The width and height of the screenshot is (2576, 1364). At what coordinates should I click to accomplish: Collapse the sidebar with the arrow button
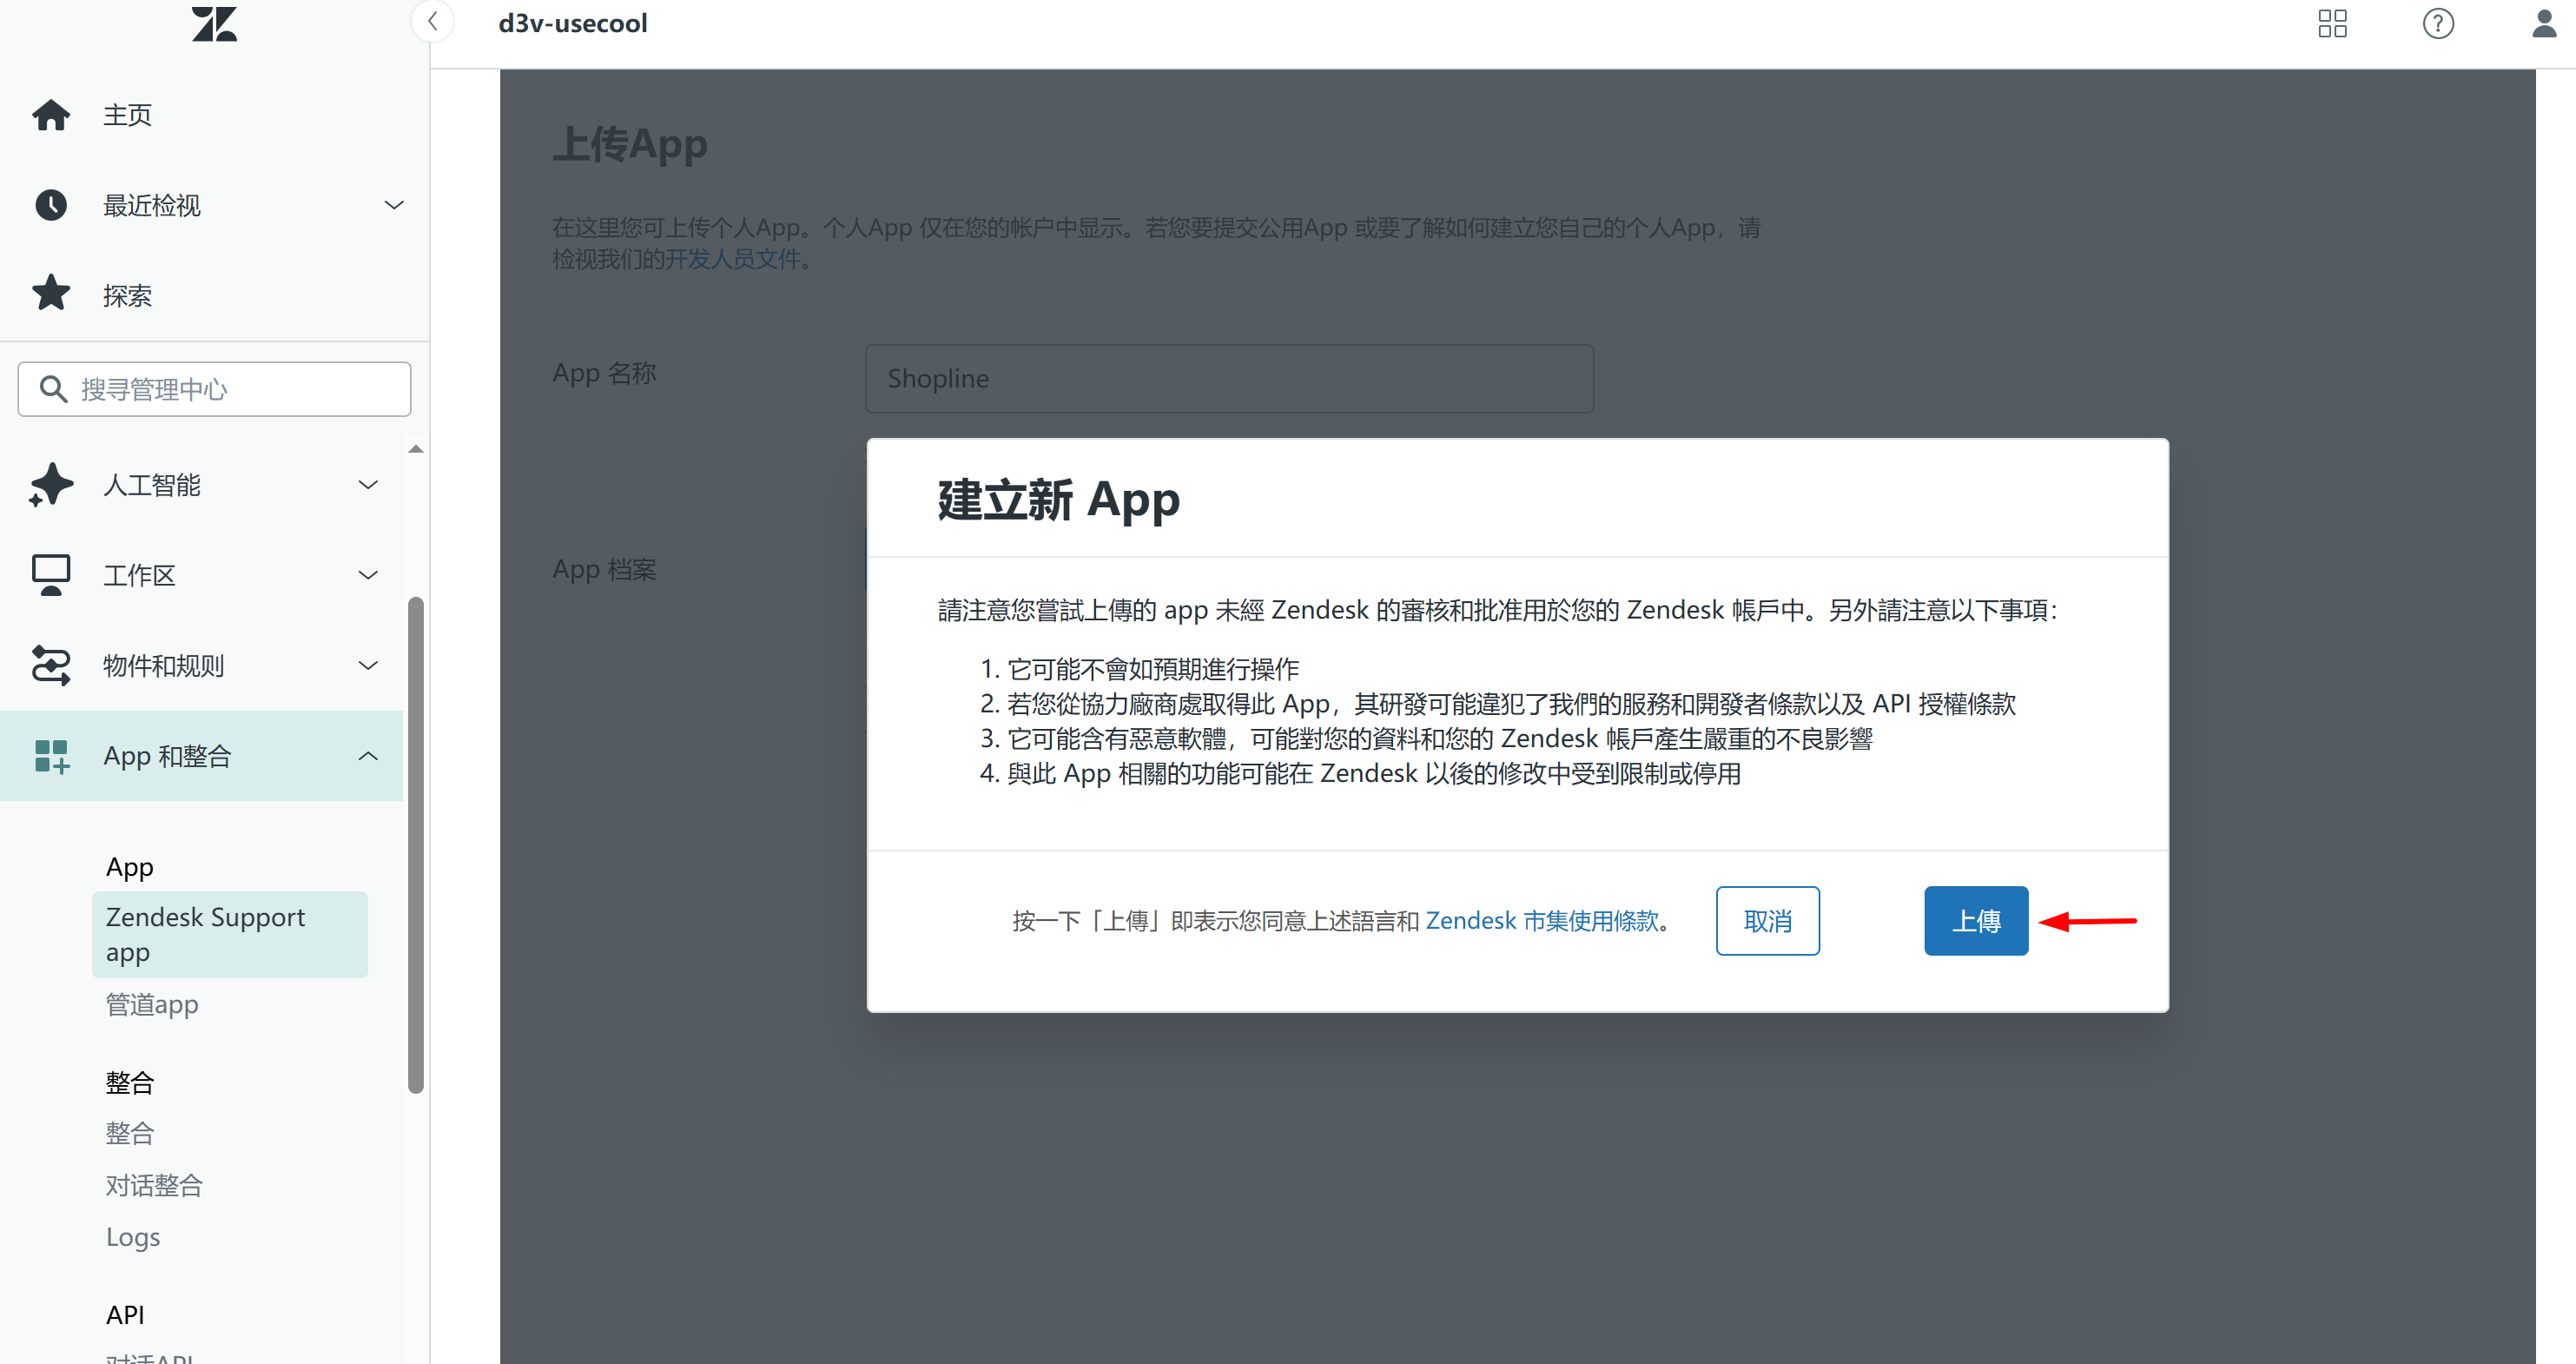point(433,22)
